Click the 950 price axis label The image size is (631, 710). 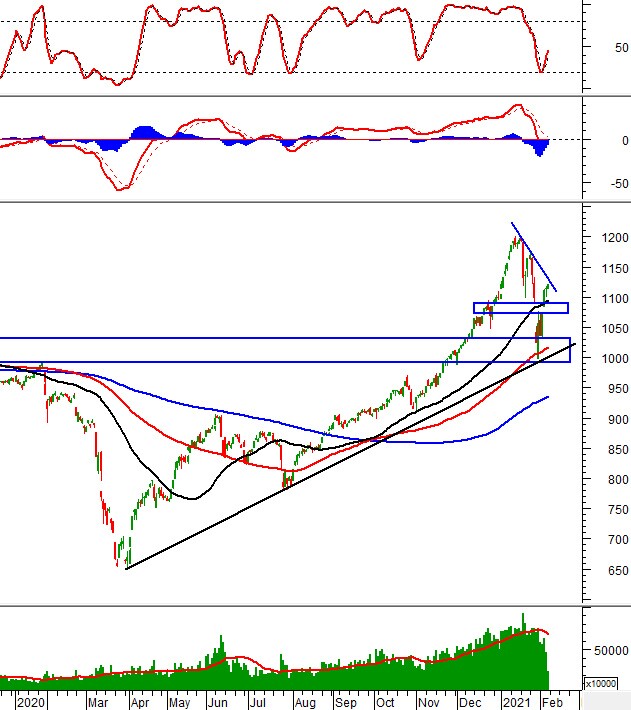(618, 389)
